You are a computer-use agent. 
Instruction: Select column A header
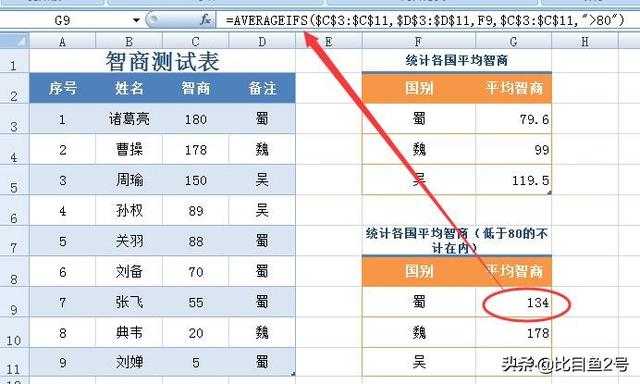[62, 41]
